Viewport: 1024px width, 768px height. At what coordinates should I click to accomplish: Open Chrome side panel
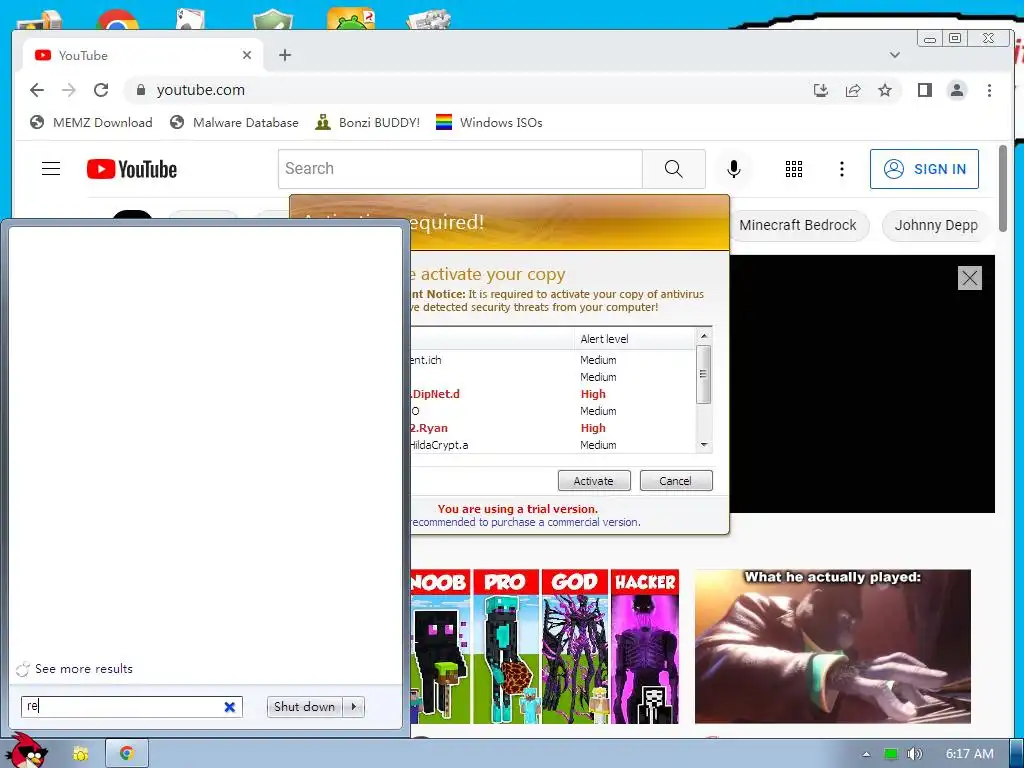925,90
